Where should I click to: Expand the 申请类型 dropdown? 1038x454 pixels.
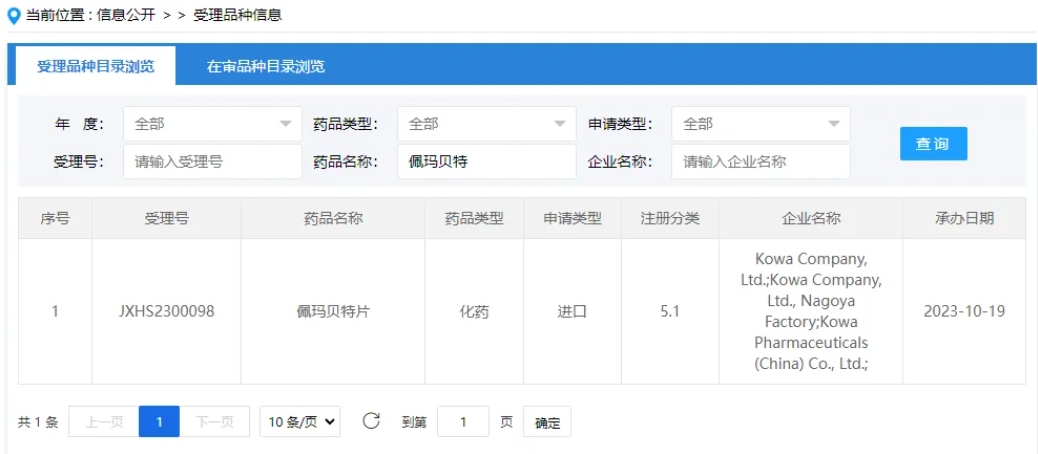coord(760,124)
